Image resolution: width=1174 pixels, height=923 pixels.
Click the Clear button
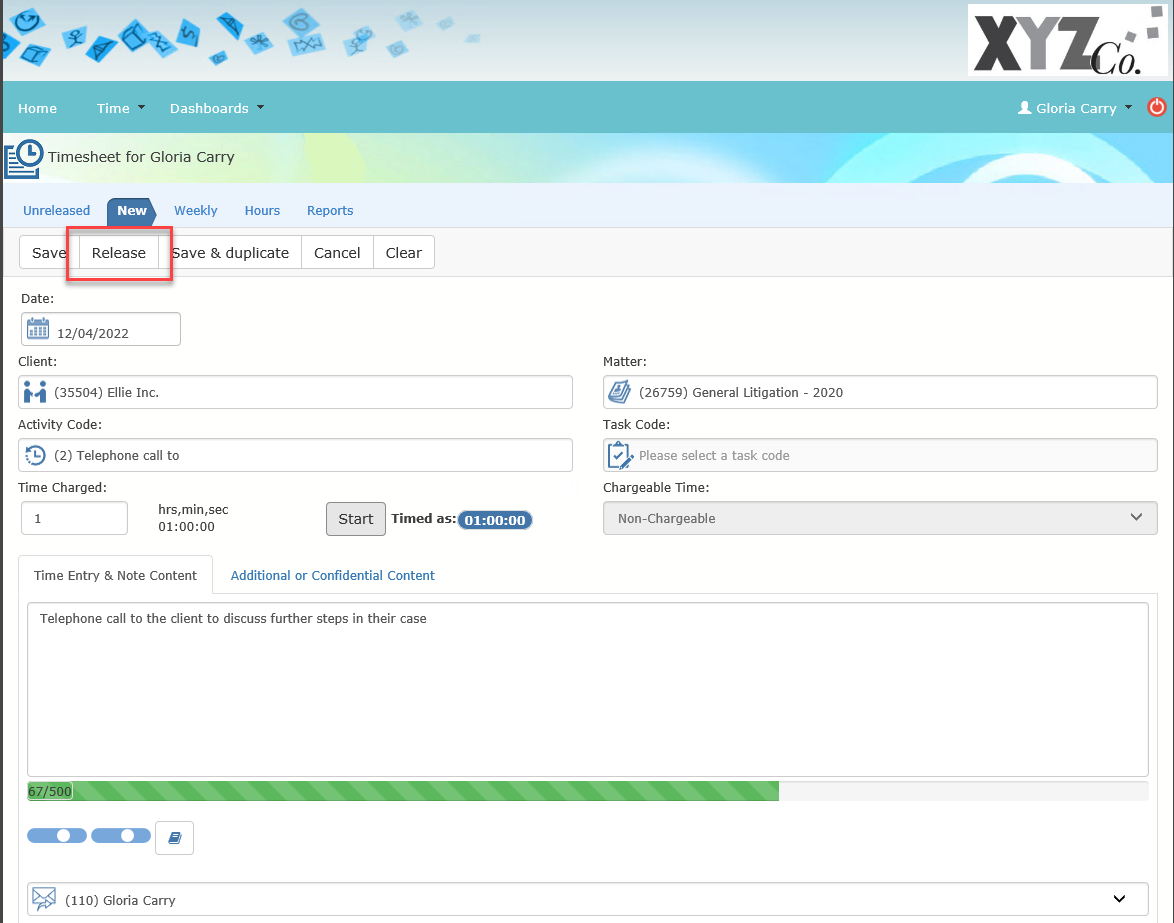(404, 253)
